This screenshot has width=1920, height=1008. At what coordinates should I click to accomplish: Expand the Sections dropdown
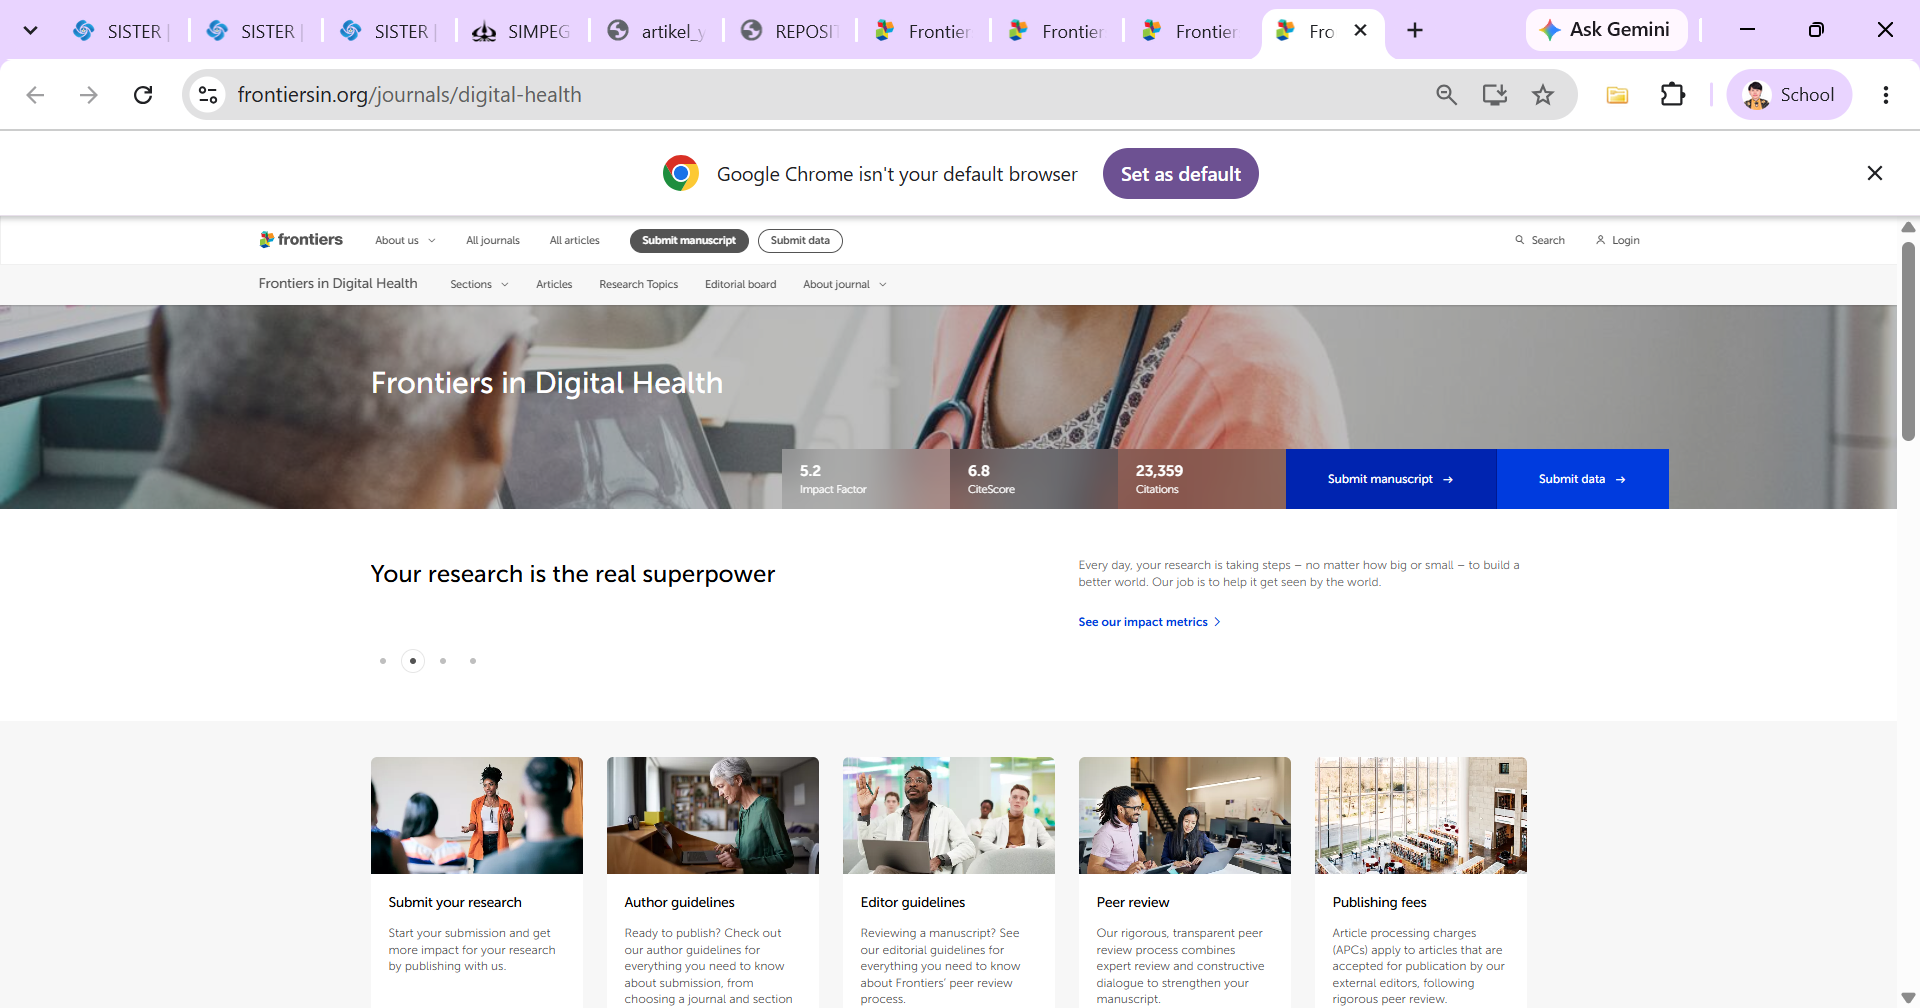click(x=479, y=284)
